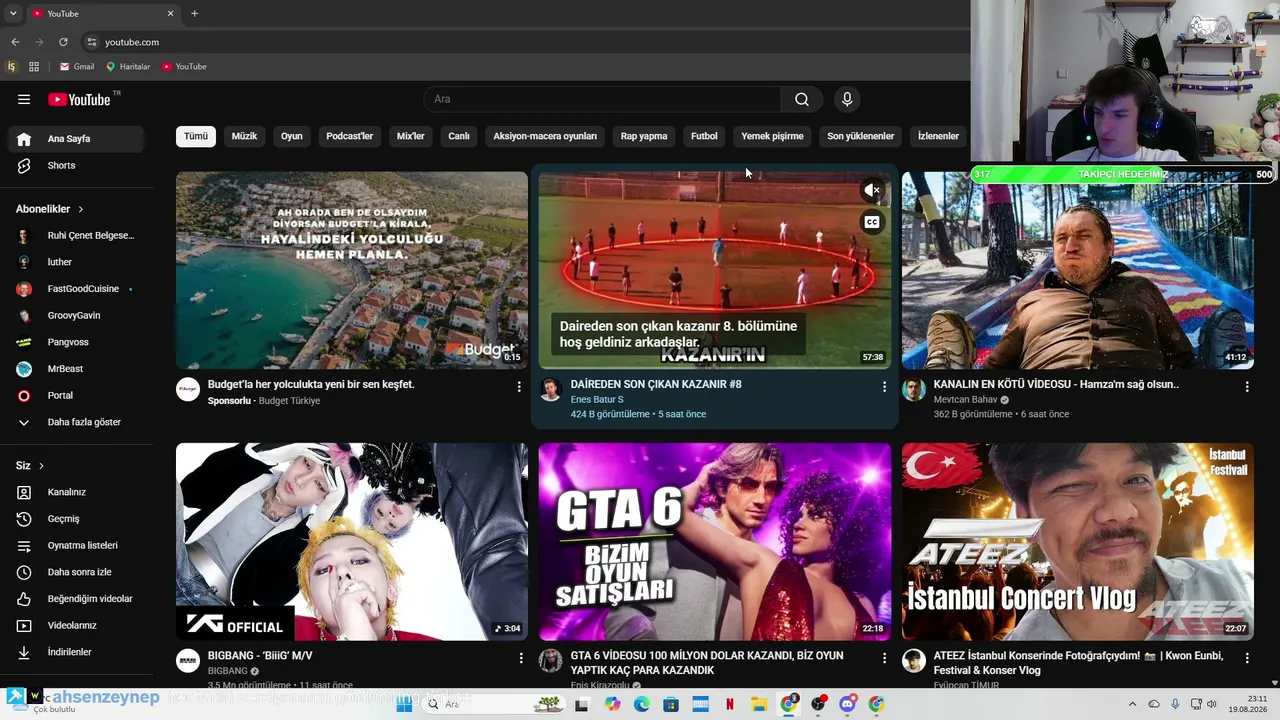The width and height of the screenshot is (1280, 720).
Task: Click Mevtcan Bahav channel avatar
Action: click(x=914, y=390)
